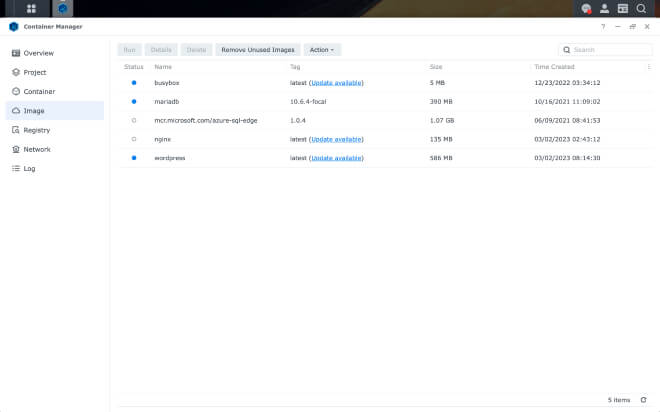Click the Remove Unused Images button

(258, 49)
